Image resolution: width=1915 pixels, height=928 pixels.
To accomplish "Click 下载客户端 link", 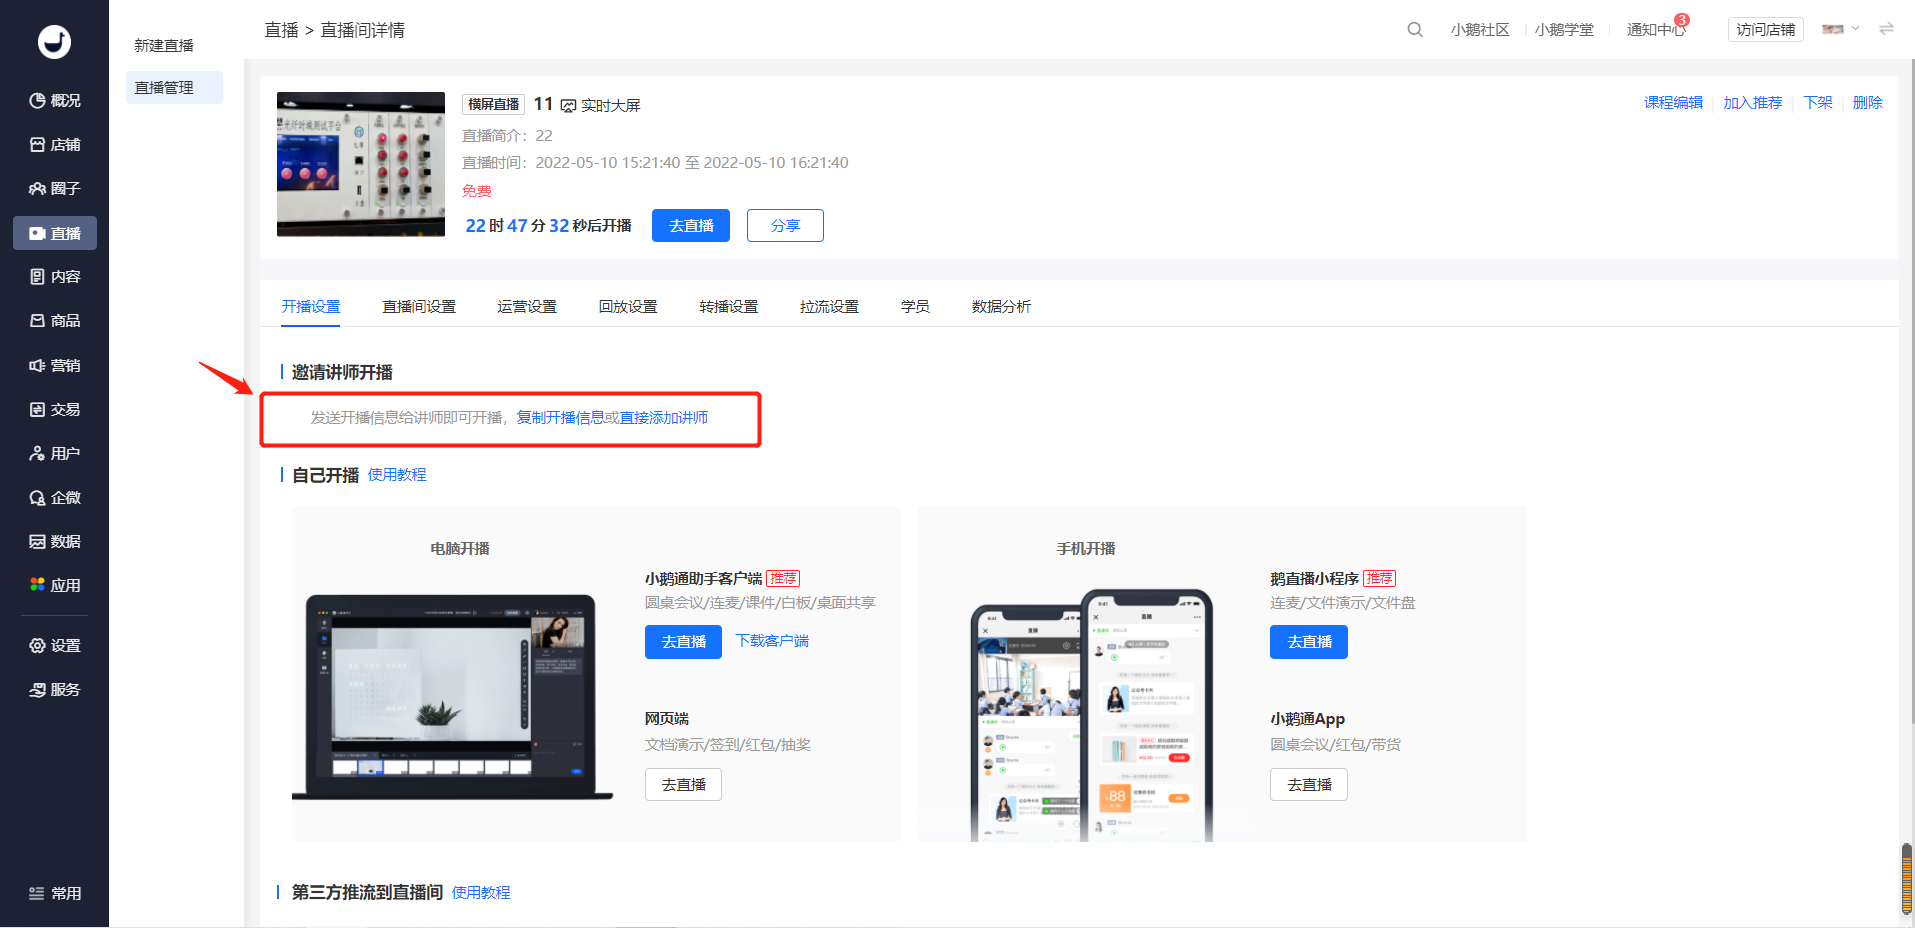I will point(772,640).
